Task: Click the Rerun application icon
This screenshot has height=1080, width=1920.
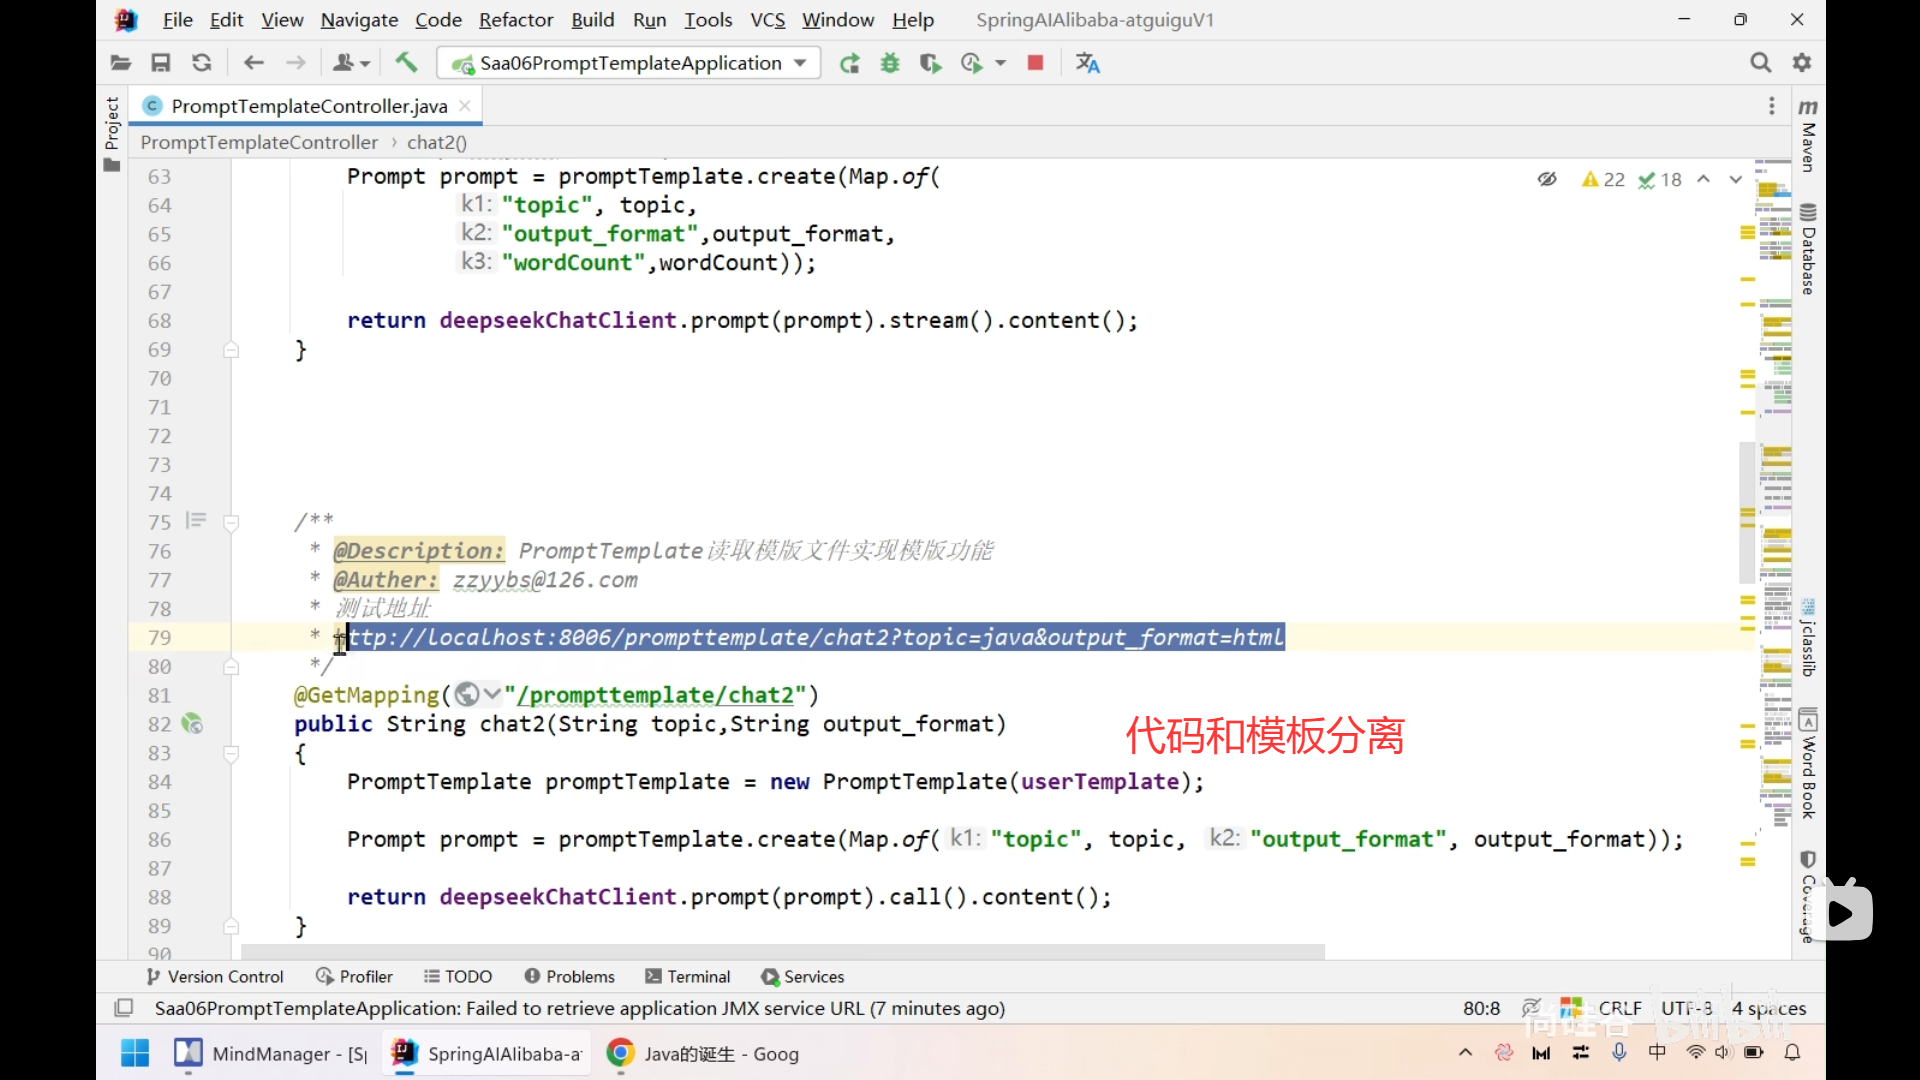Action: pyautogui.click(x=849, y=63)
